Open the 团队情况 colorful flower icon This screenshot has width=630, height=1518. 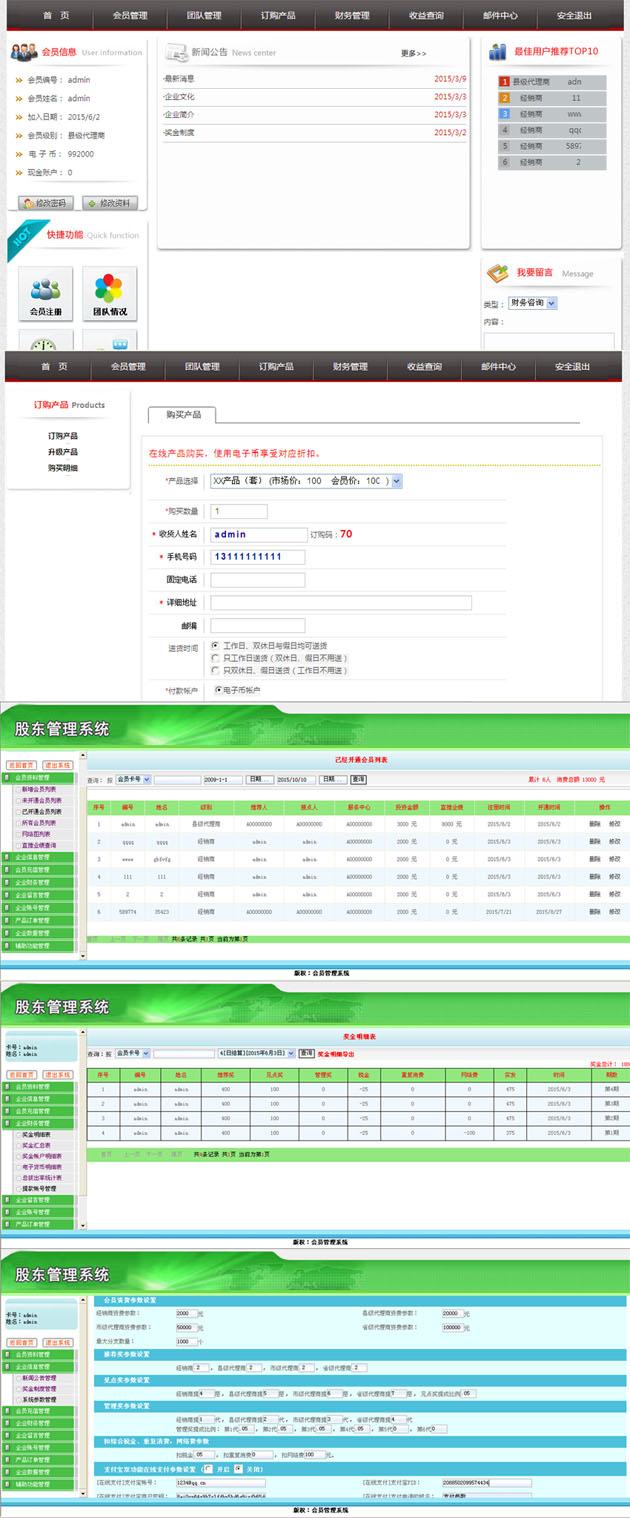click(109, 290)
